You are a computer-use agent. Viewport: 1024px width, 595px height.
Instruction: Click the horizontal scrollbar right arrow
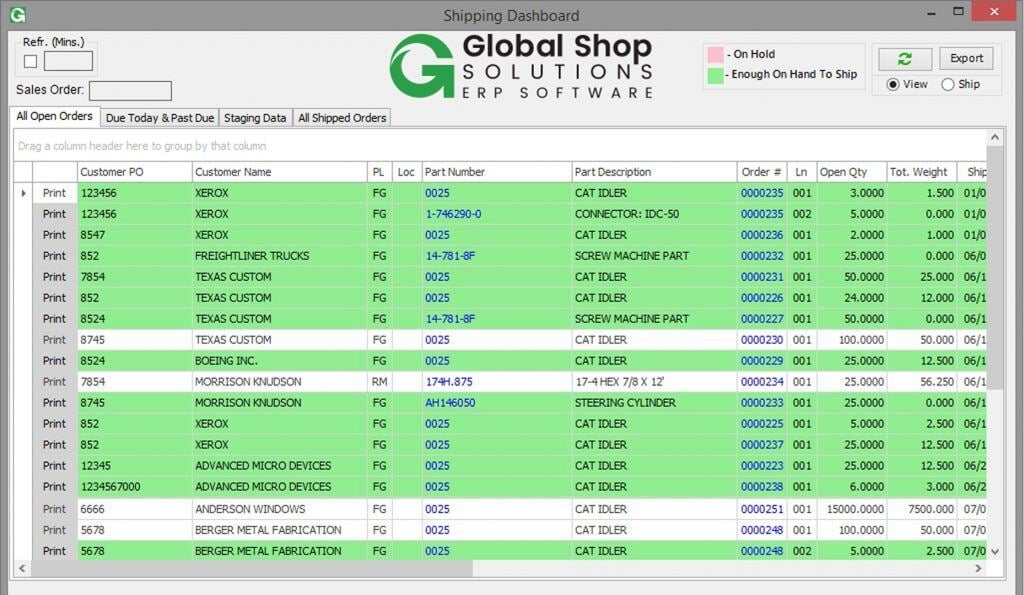978,568
